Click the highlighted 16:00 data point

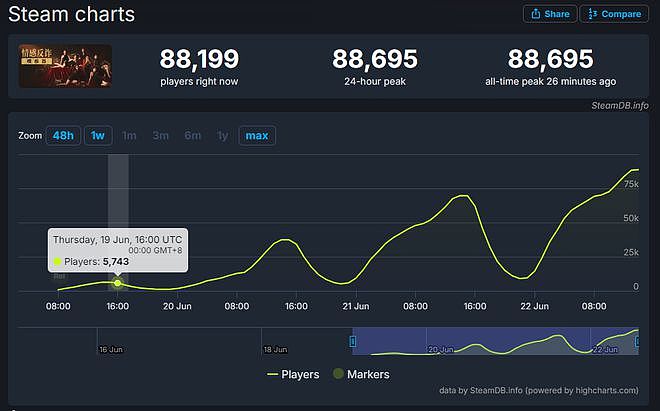[117, 283]
